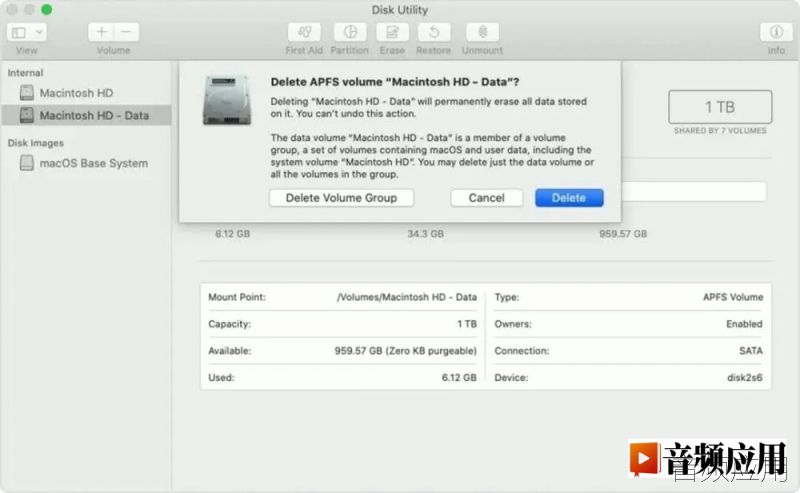The image size is (800, 493).
Task: Click the Capacity 1 TB table value
Action: tap(467, 324)
